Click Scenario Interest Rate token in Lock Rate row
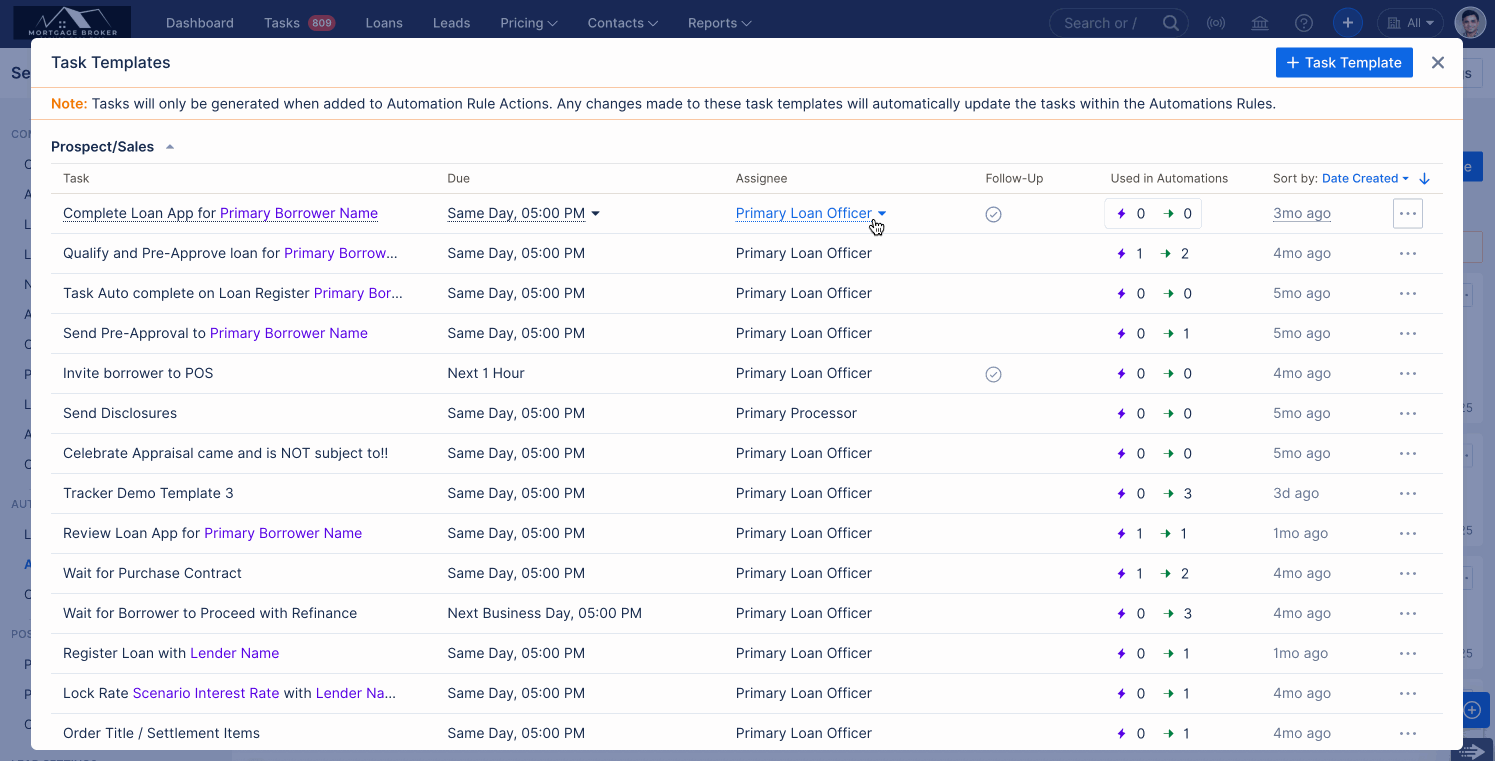Viewport: 1495px width, 761px height. [206, 693]
